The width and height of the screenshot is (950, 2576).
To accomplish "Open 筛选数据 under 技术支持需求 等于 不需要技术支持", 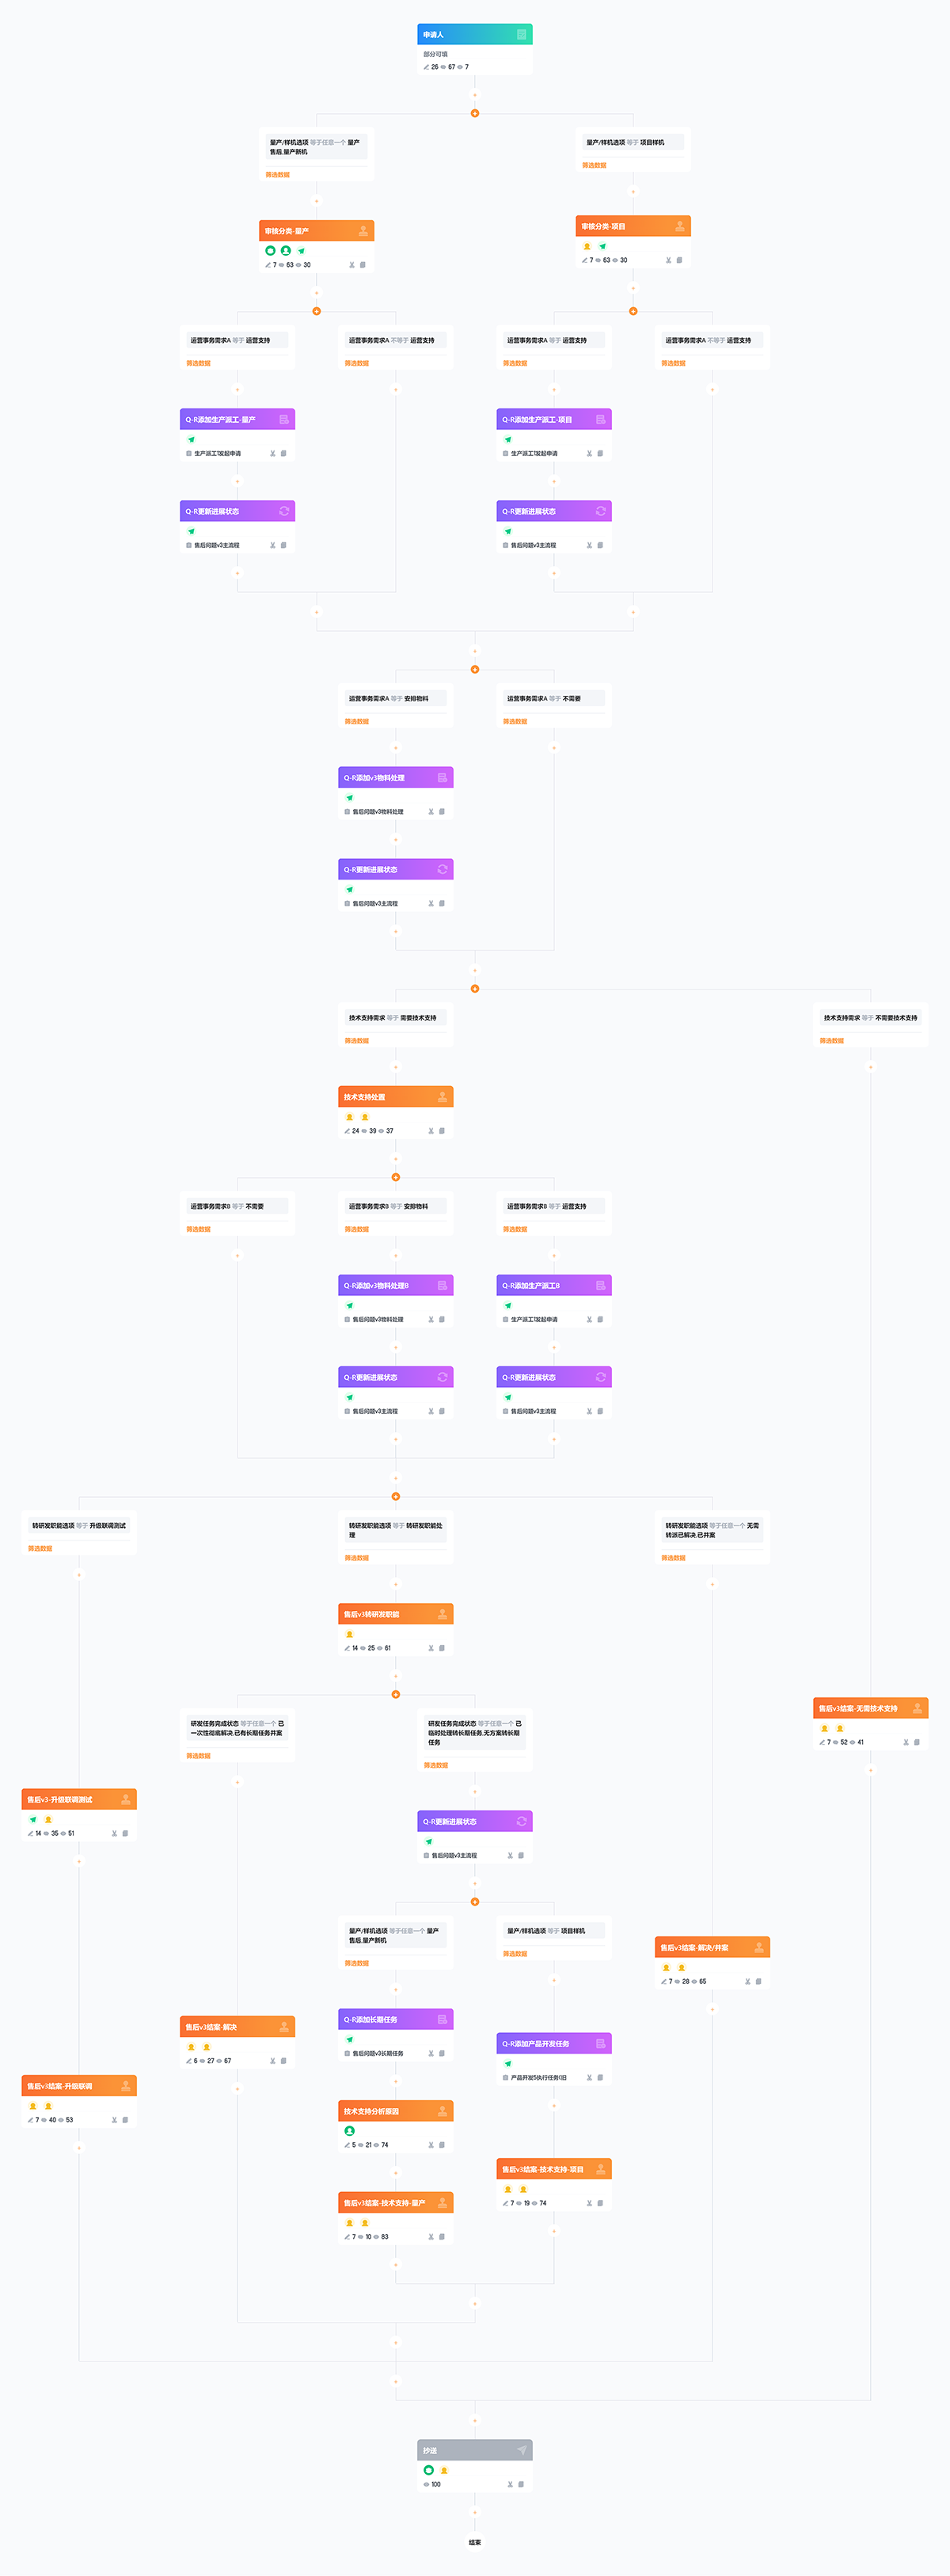I will tap(832, 1041).
